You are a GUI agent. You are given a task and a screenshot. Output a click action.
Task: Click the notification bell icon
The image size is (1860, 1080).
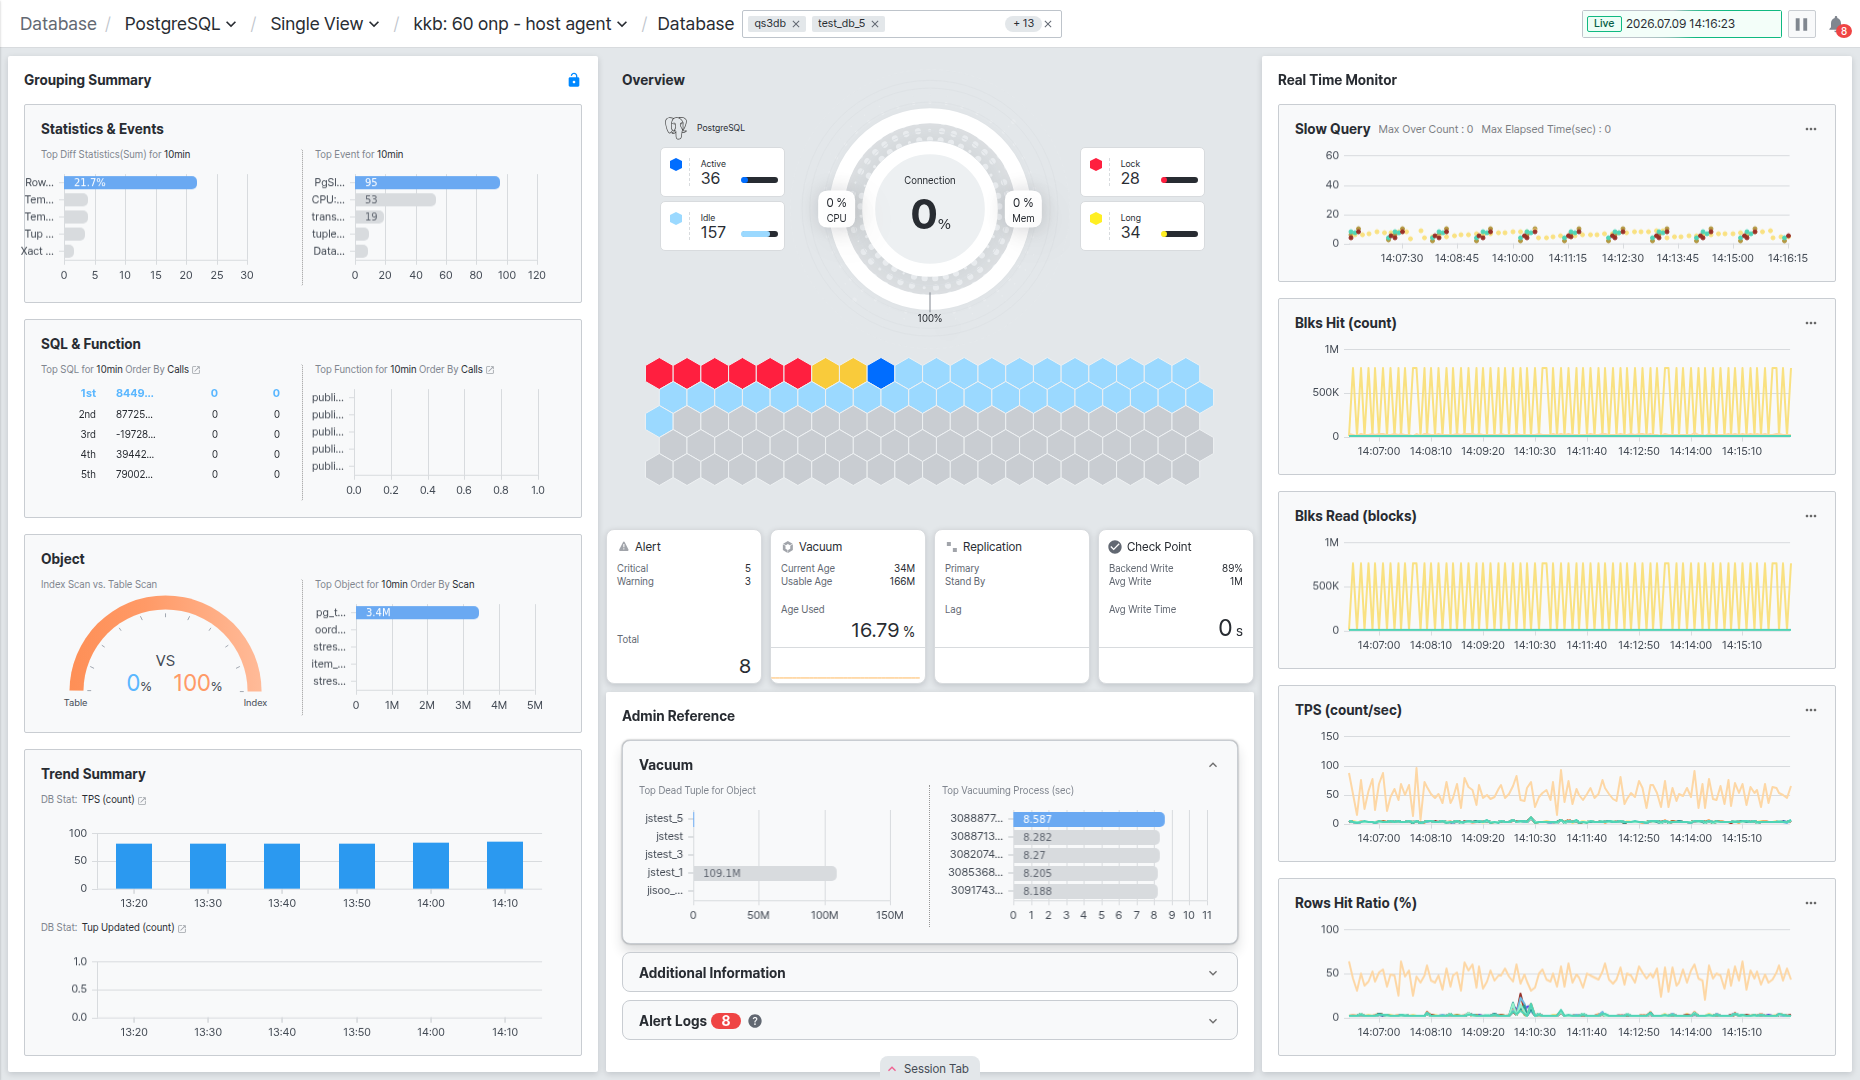[x=1837, y=25]
